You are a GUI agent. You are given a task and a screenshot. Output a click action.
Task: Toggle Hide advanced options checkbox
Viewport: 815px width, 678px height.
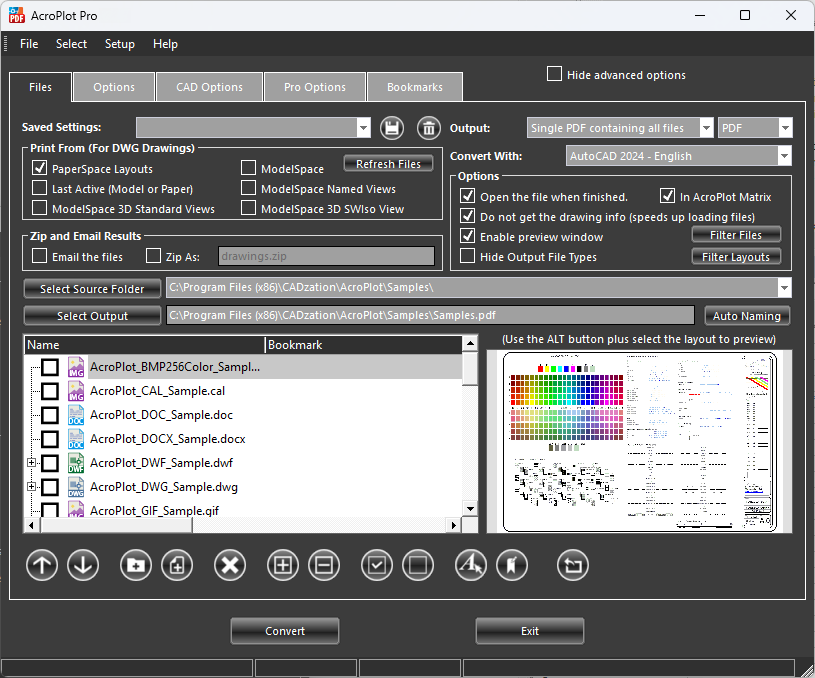555,74
